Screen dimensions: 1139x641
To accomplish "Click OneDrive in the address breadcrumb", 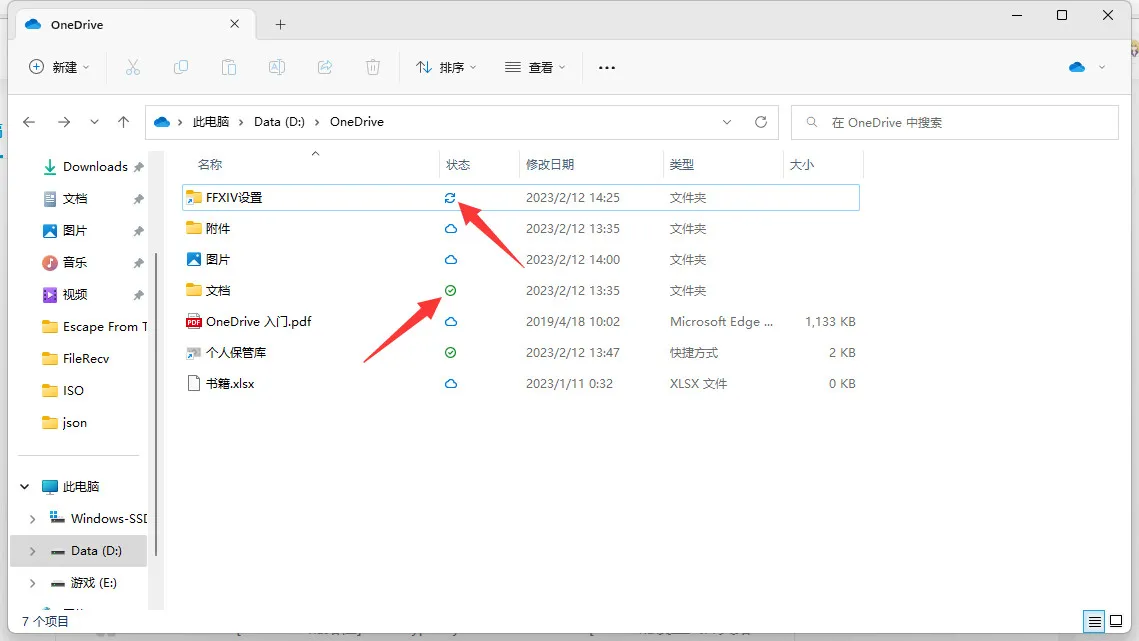I will (357, 122).
